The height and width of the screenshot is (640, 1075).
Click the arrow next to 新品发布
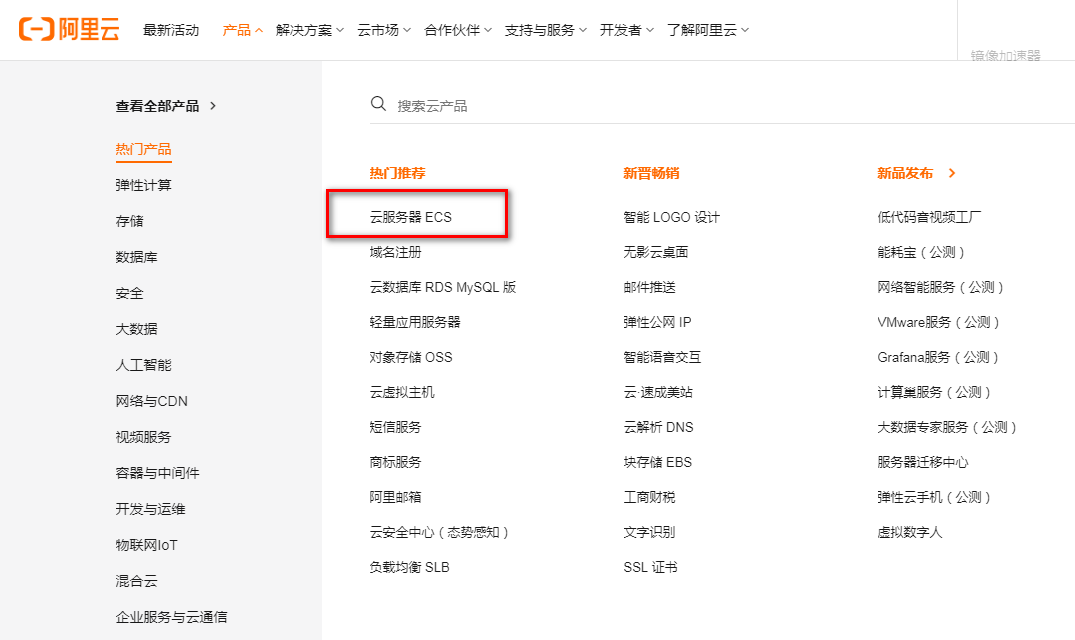[x=952, y=173]
